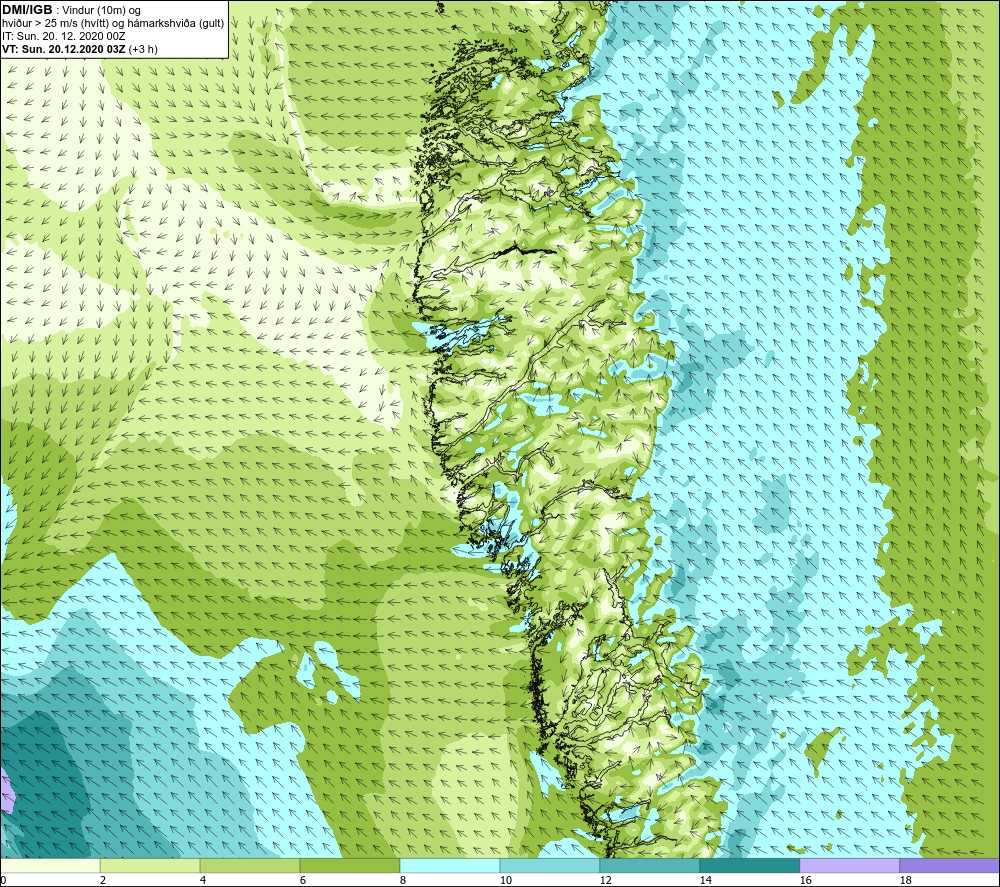The image size is (1000, 887).
Task: Click the 10–12 m/s turquoise swatch
Action: (x=550, y=866)
